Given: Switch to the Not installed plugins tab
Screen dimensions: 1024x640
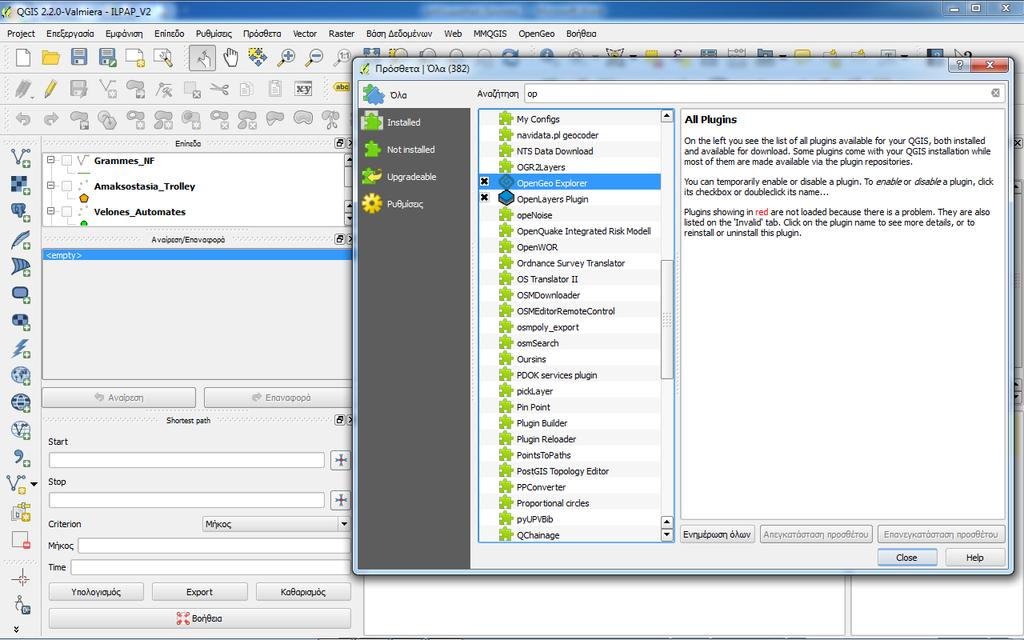Looking at the screenshot, I should click(x=414, y=150).
